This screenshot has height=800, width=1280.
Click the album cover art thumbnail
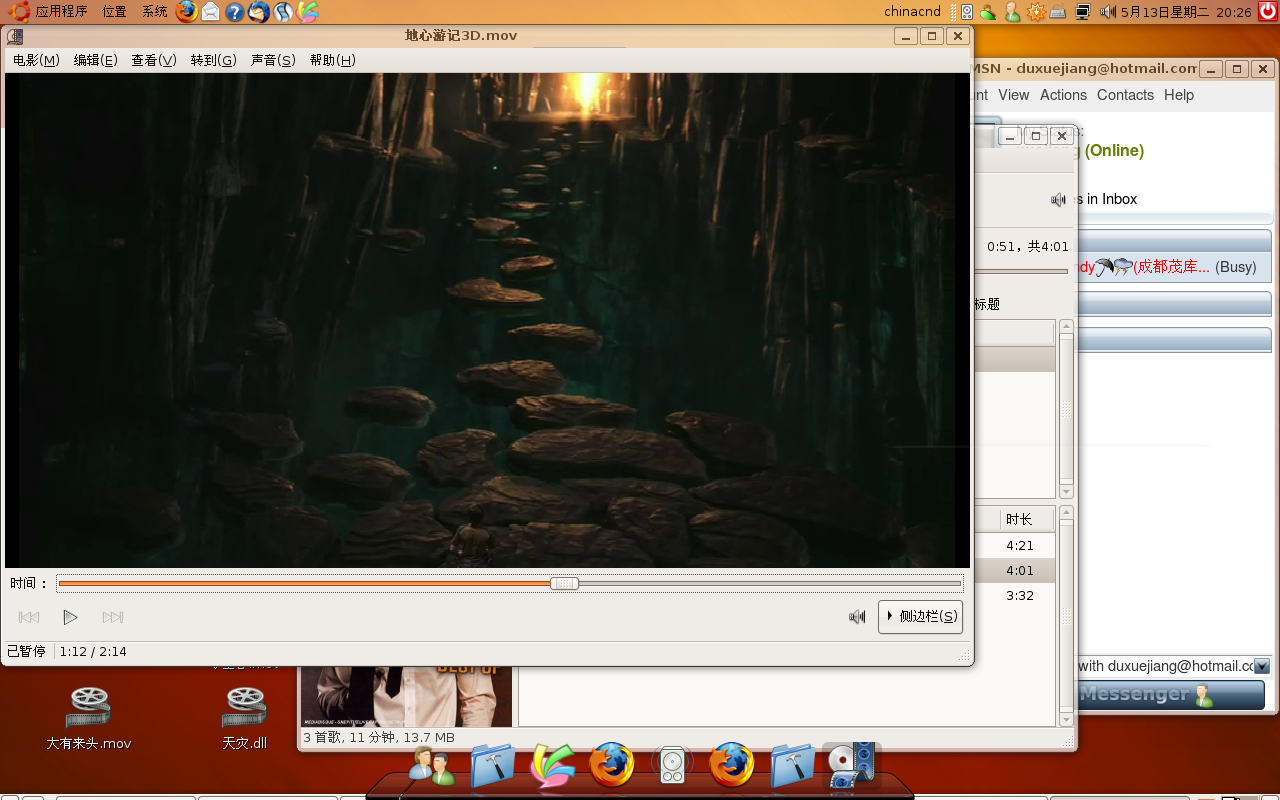pyautogui.click(x=406, y=696)
